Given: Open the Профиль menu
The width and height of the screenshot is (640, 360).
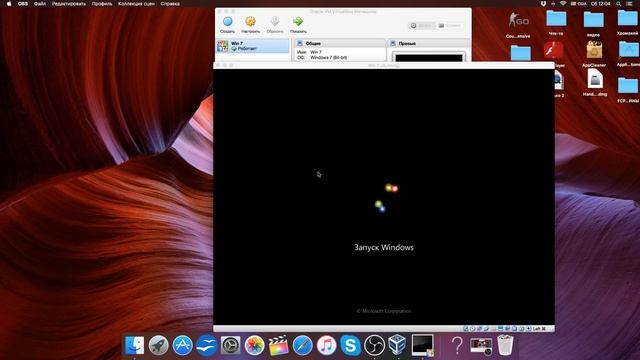Looking at the screenshot, I should (102, 4).
